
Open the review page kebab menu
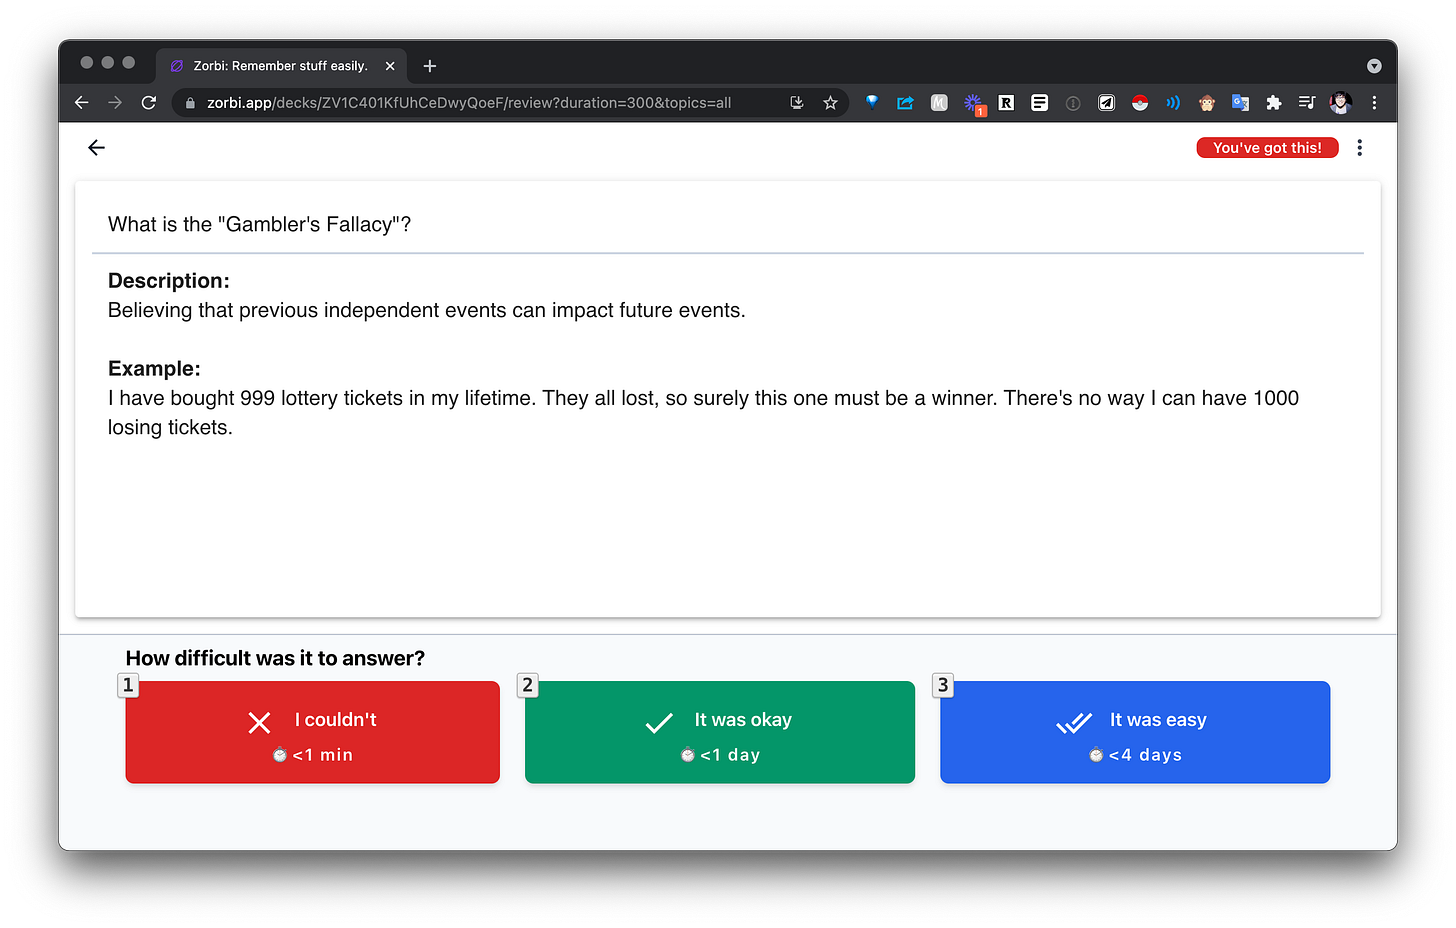1359,148
